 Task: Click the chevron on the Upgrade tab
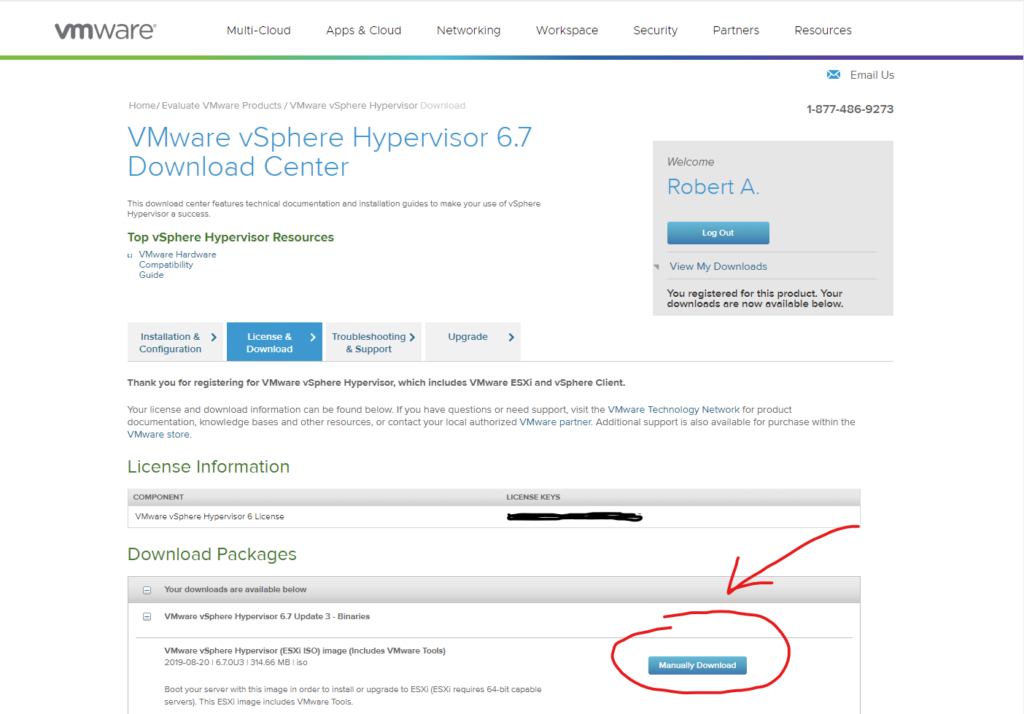(x=511, y=337)
